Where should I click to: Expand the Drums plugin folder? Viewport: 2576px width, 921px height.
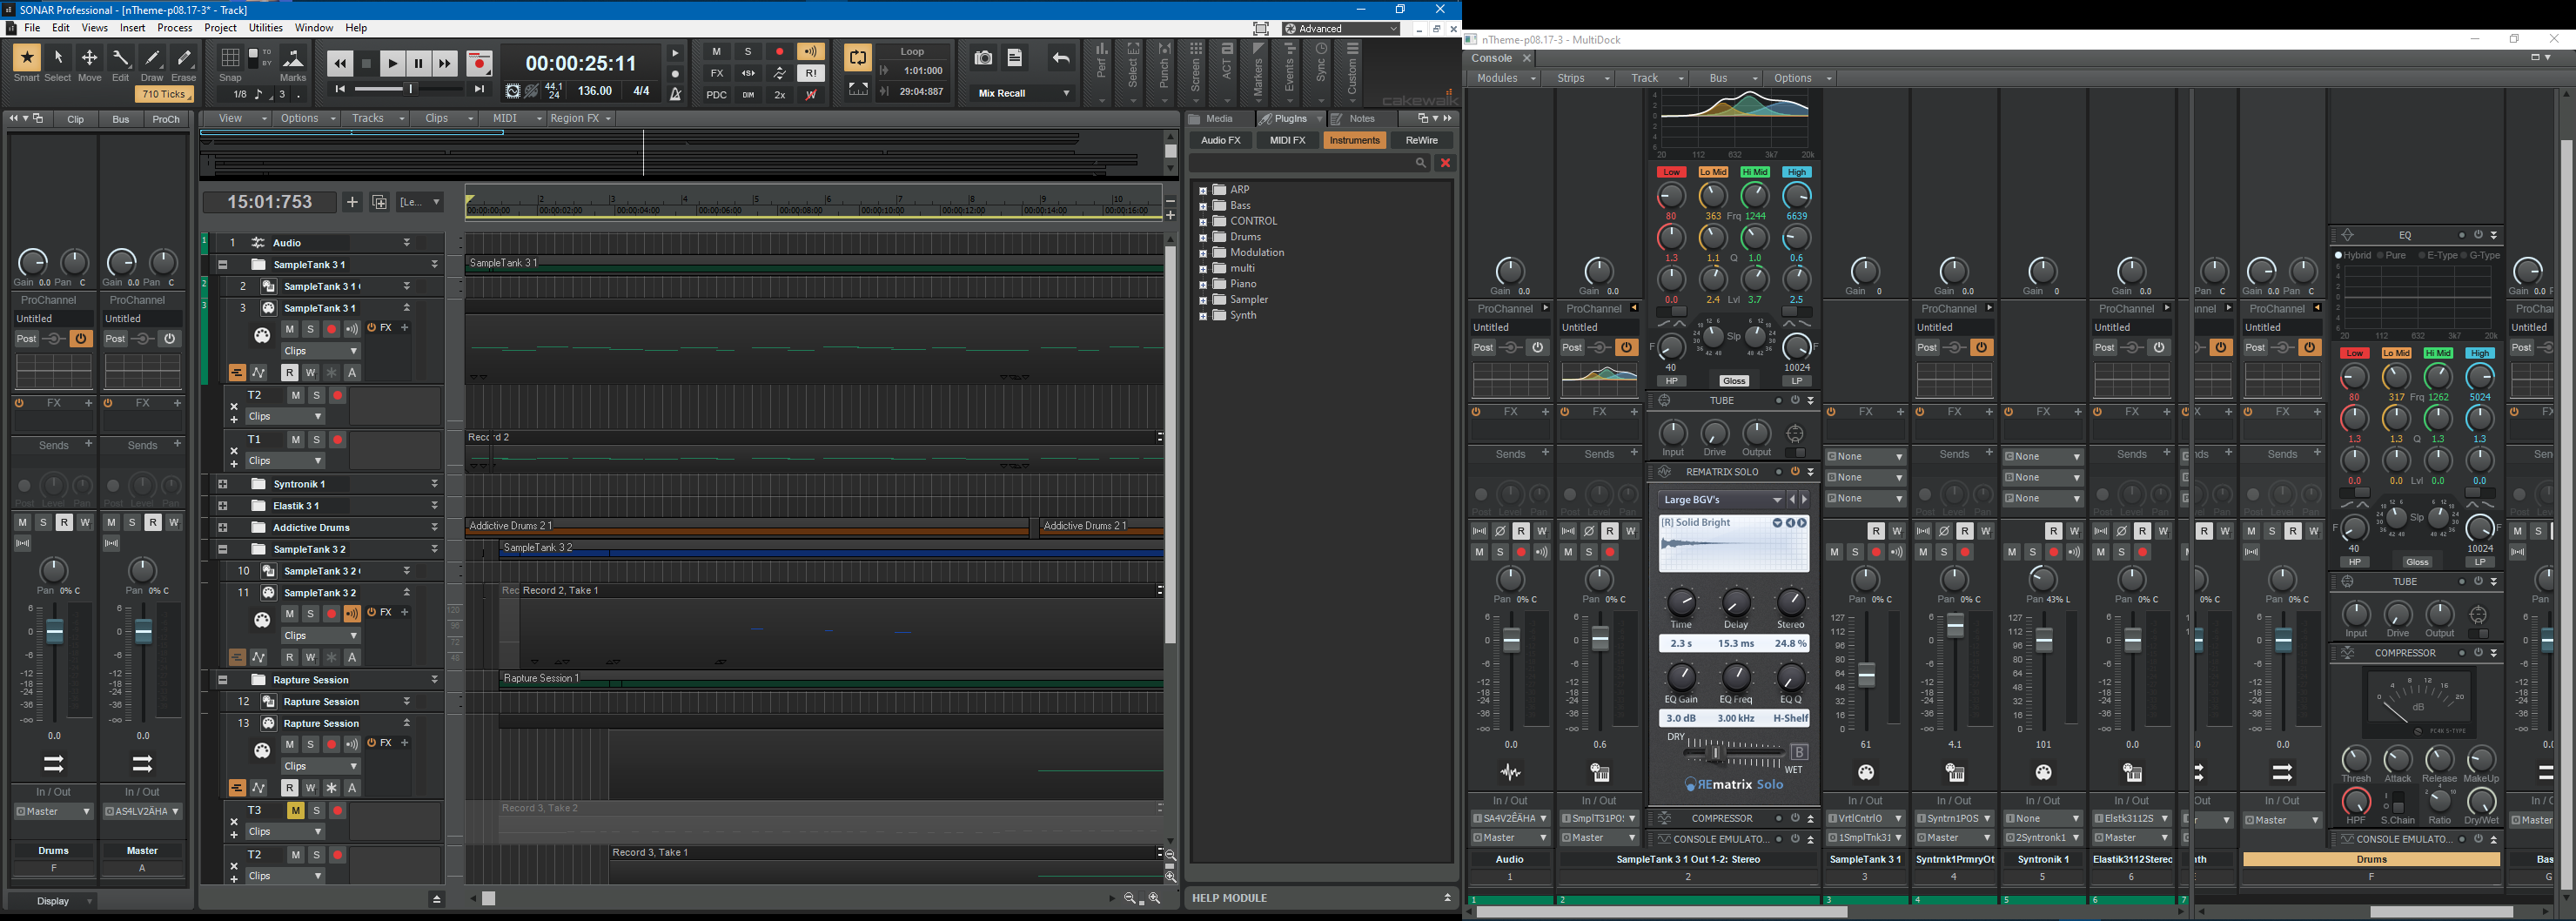[x=1203, y=237]
